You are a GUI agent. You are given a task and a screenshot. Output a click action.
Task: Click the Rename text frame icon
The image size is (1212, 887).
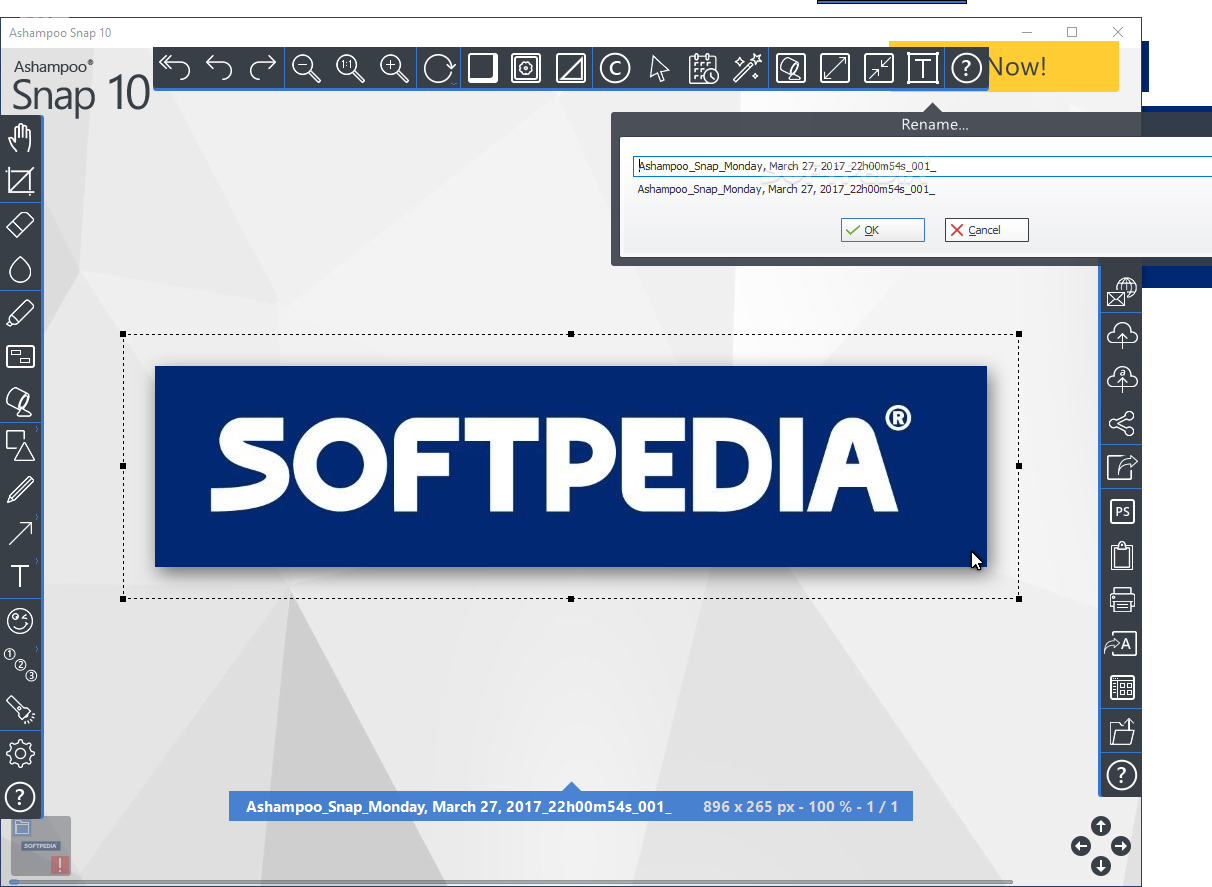923,68
